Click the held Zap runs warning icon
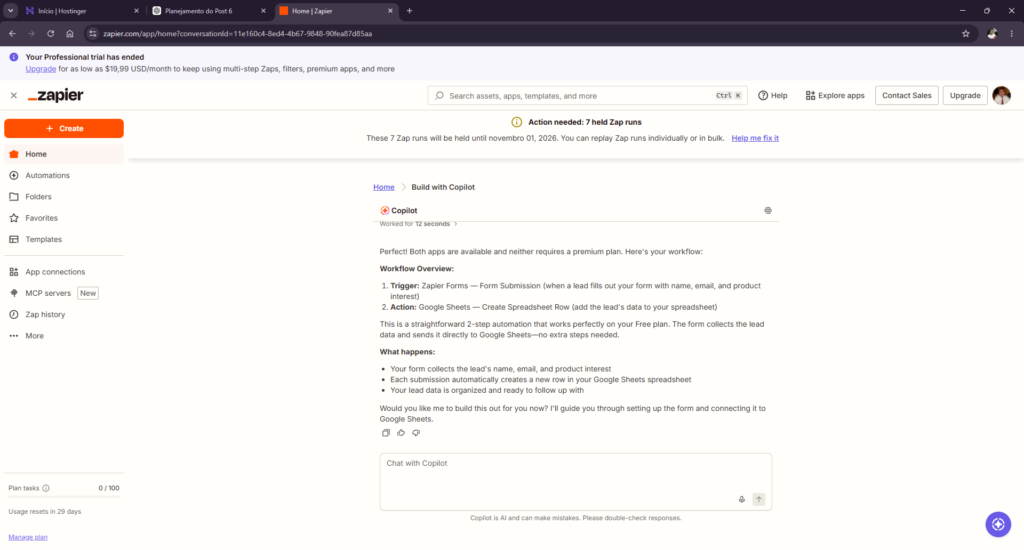Viewport: 1024px width, 550px height. click(x=517, y=122)
